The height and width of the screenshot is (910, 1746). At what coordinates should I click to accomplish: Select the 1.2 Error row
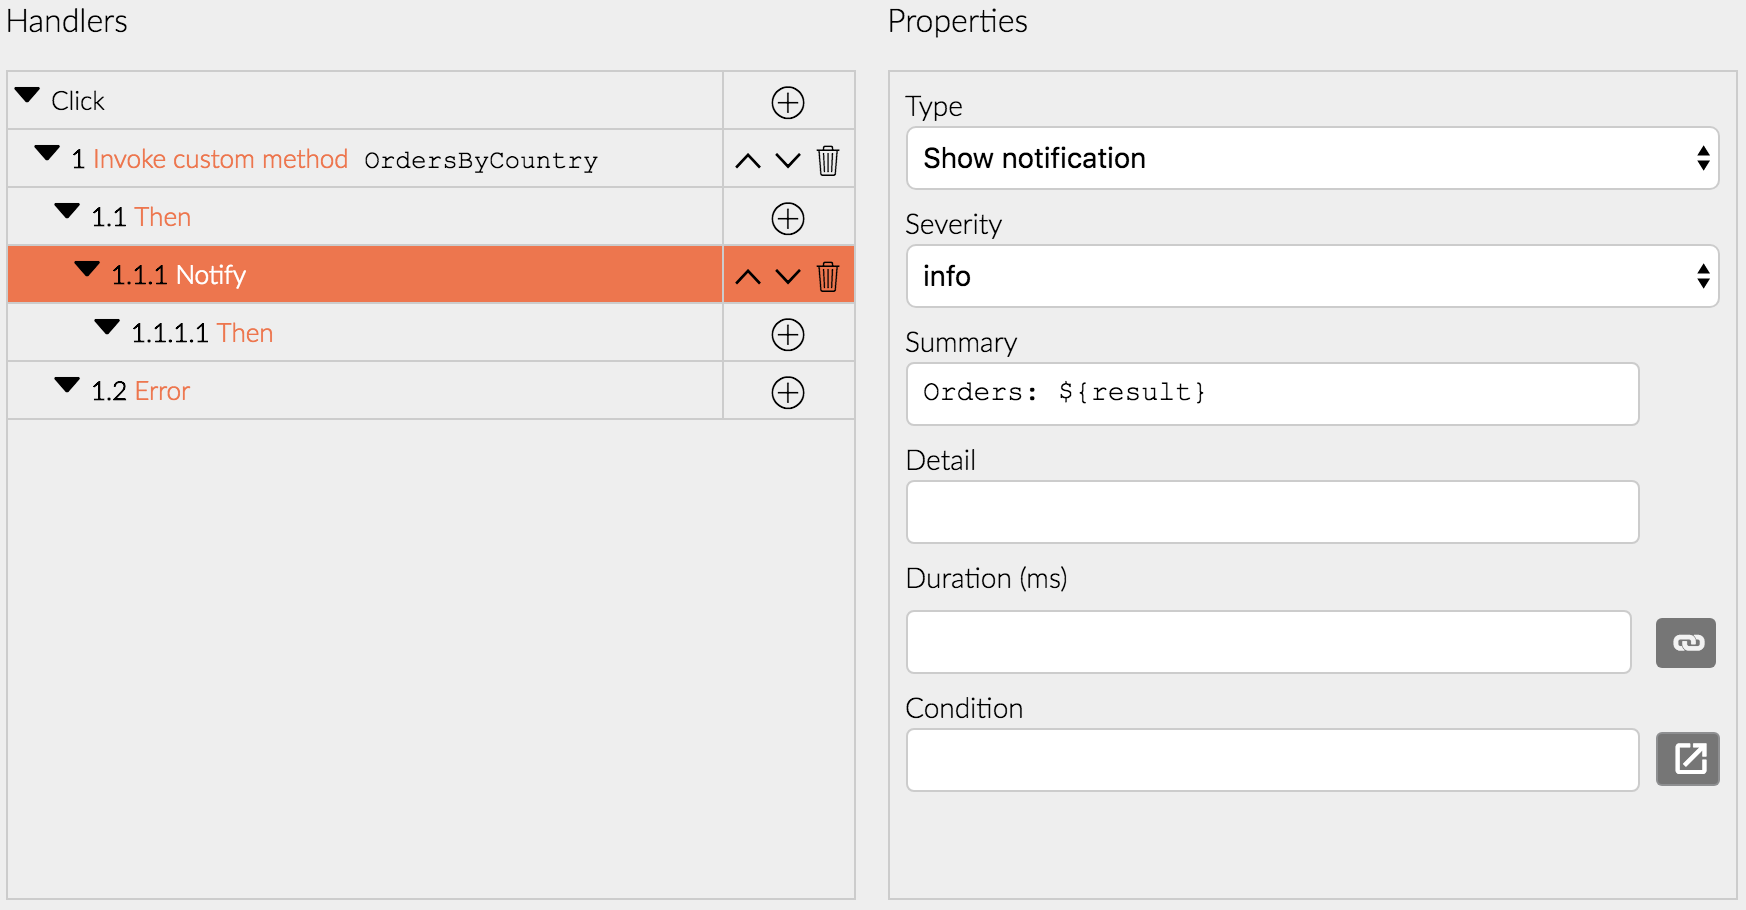coord(365,391)
